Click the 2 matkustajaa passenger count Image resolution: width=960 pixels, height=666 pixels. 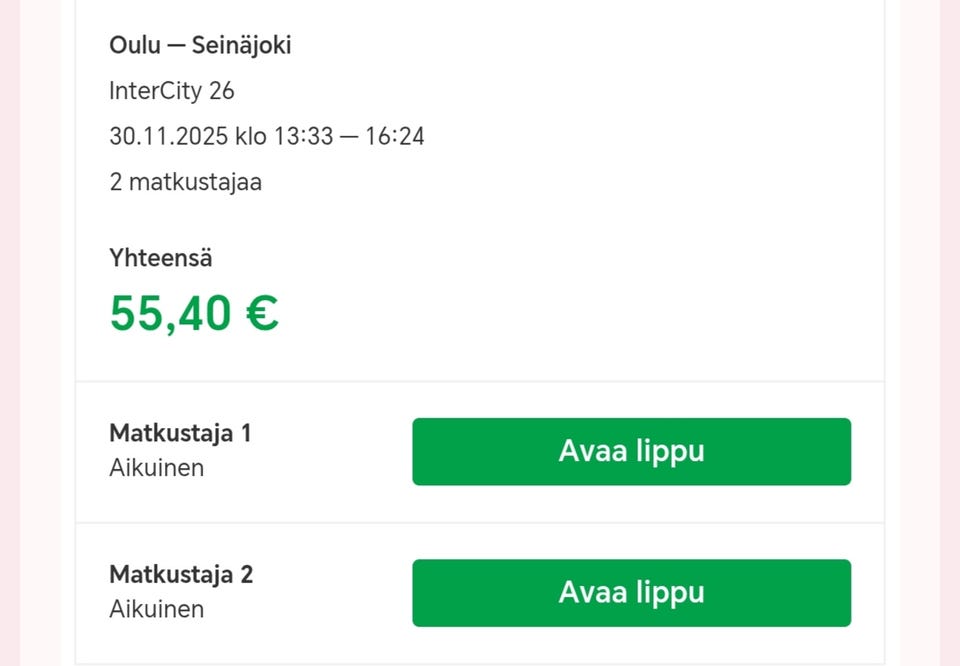click(x=185, y=182)
